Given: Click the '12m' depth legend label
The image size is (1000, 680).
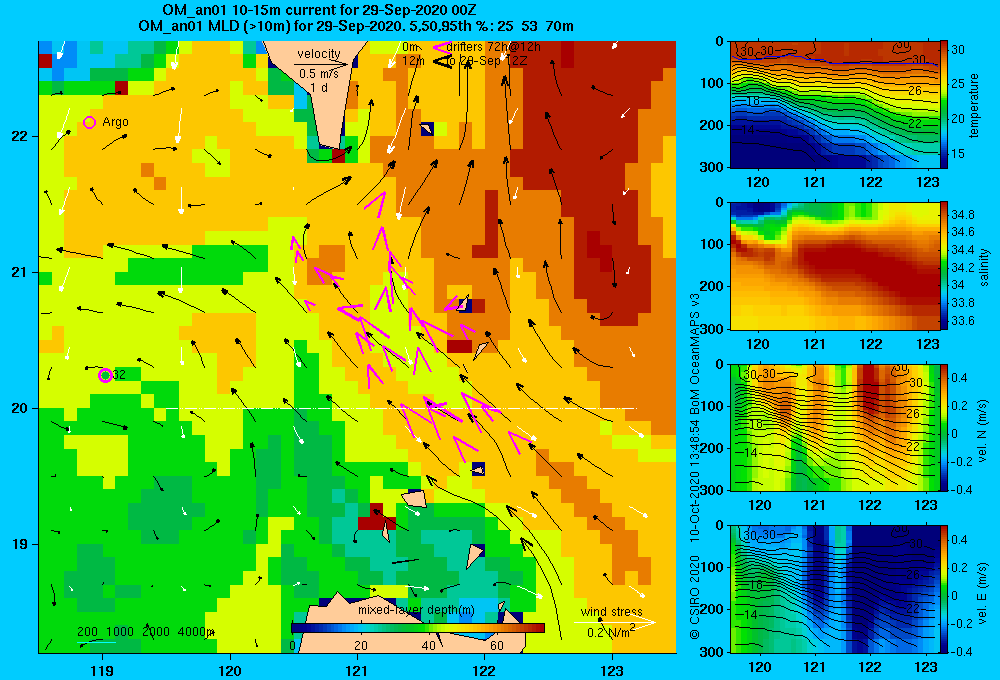Looking at the screenshot, I should pos(413,61).
